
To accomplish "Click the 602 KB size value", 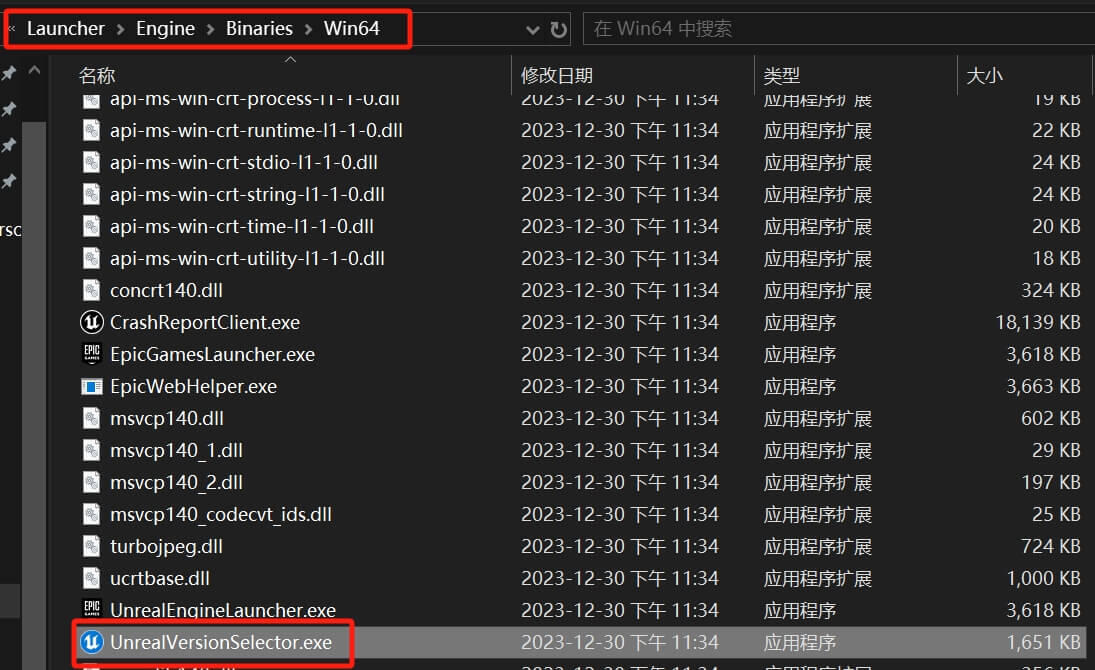I will [x=1051, y=418].
